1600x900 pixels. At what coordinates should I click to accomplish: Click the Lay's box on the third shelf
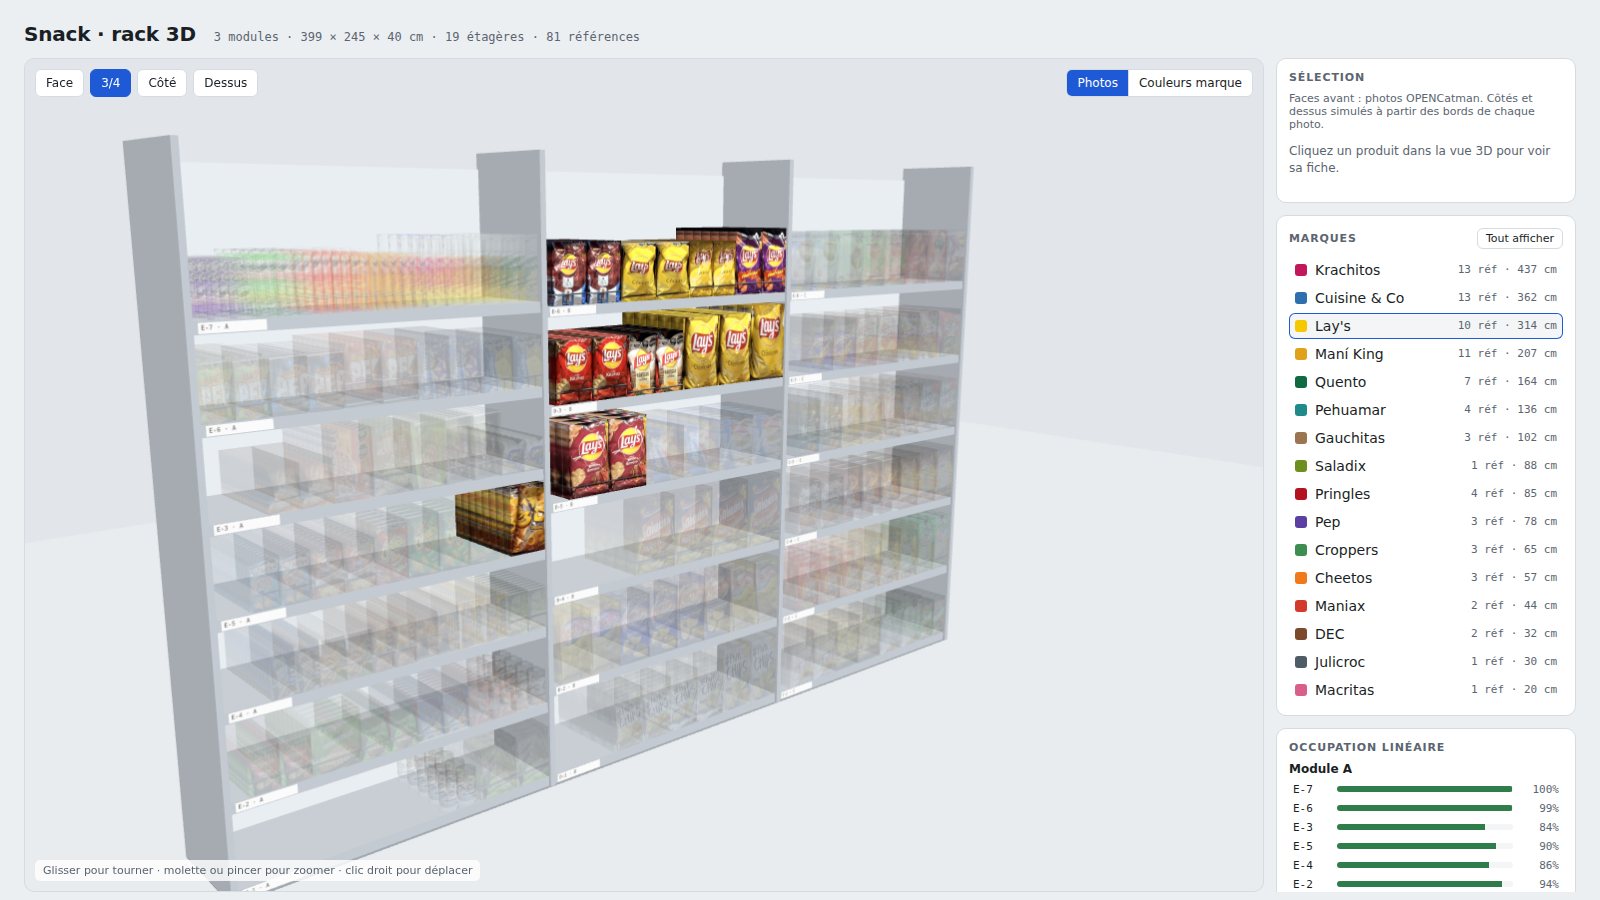[598, 453]
